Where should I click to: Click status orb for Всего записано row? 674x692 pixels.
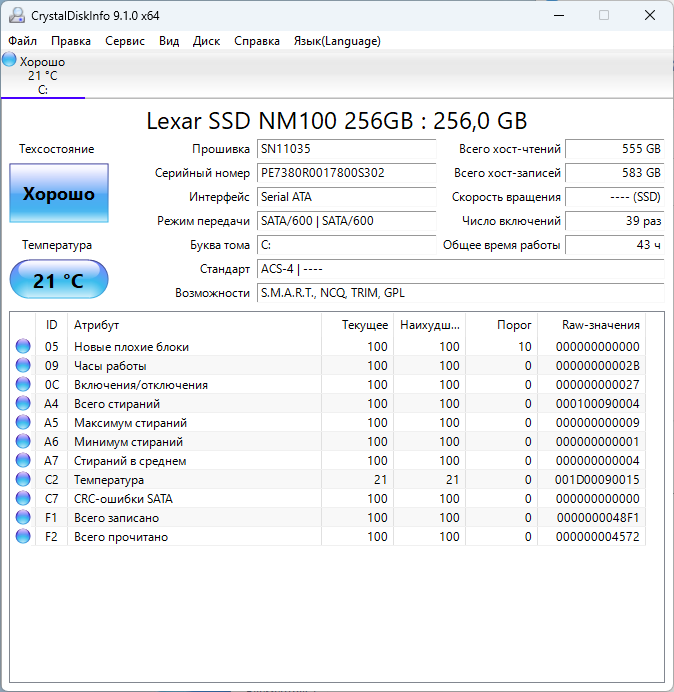click(x=23, y=518)
